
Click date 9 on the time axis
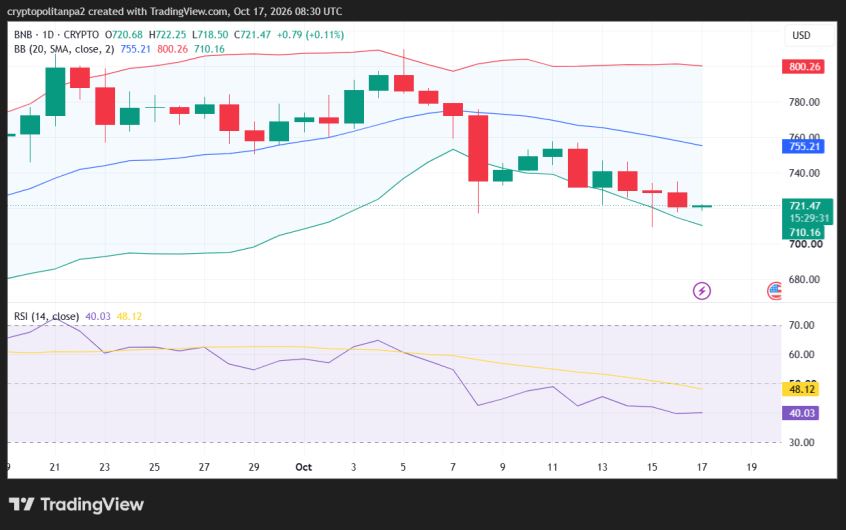pos(502,467)
